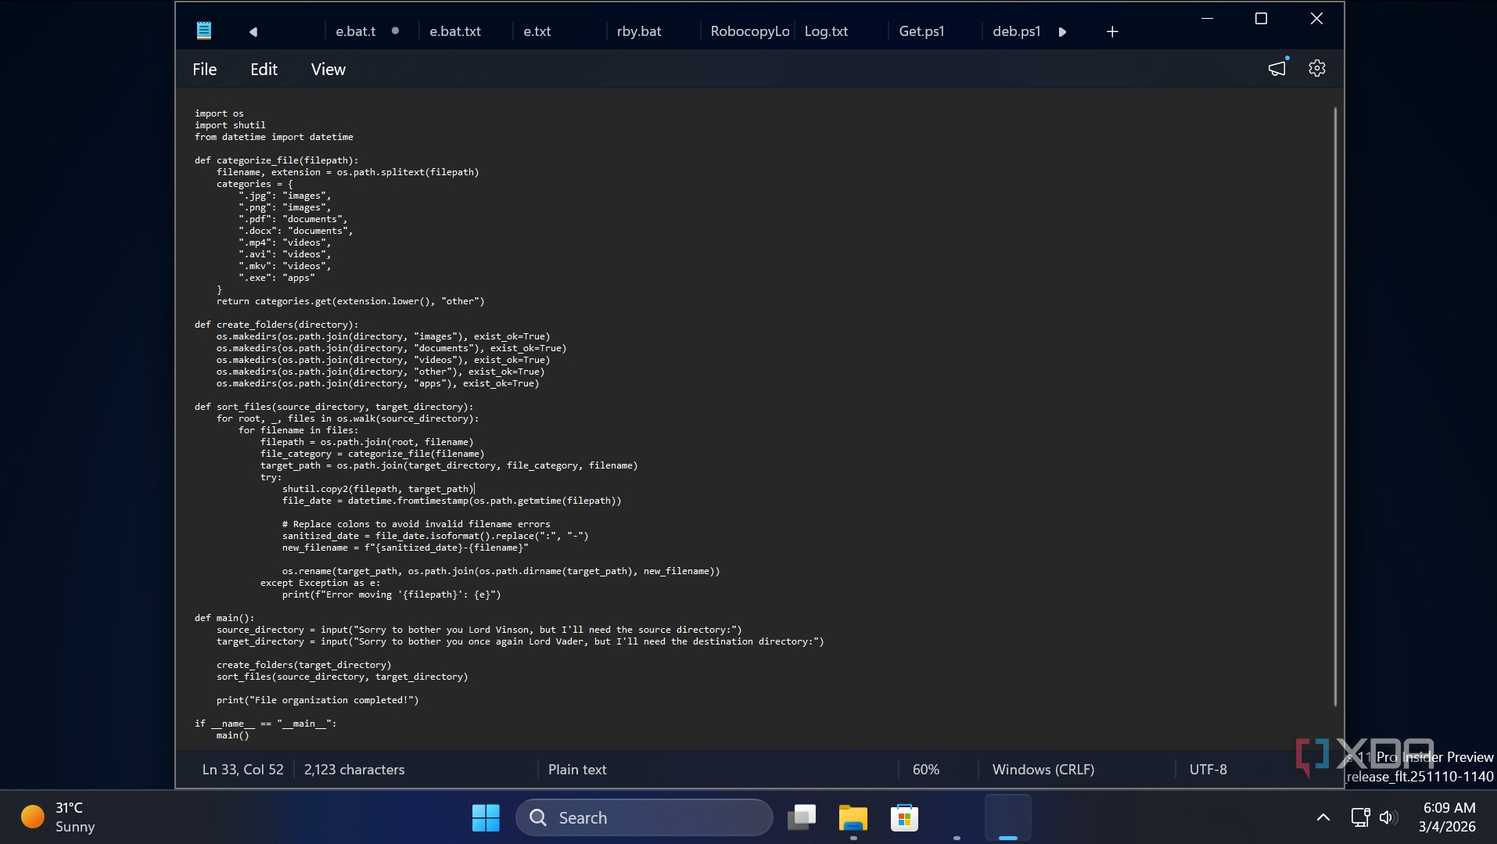Click the 2,123 characters count
The height and width of the screenshot is (844, 1497).
[x=354, y=769]
